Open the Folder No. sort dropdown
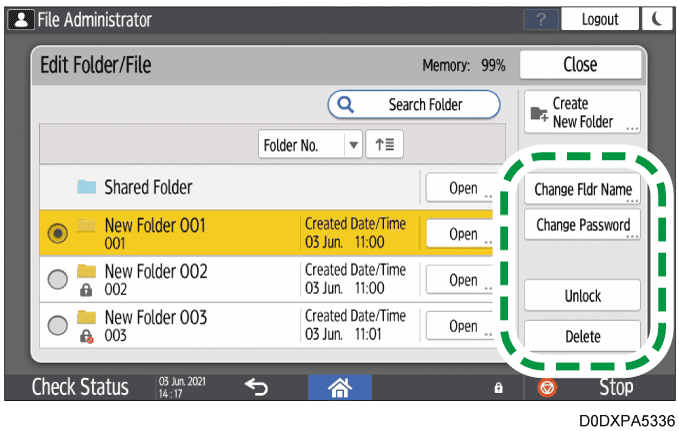679x431 pixels. [x=310, y=144]
